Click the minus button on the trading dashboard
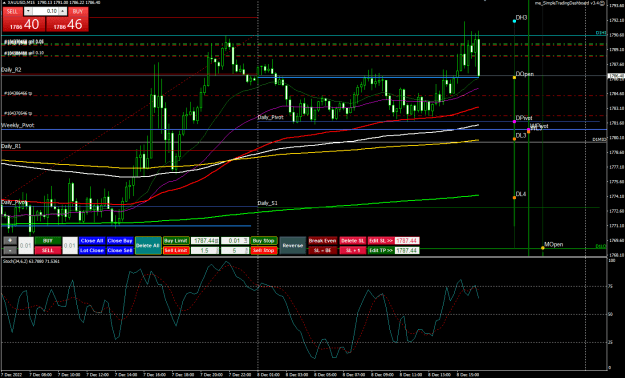Image resolution: width=625 pixels, height=378 pixels. click(10, 250)
